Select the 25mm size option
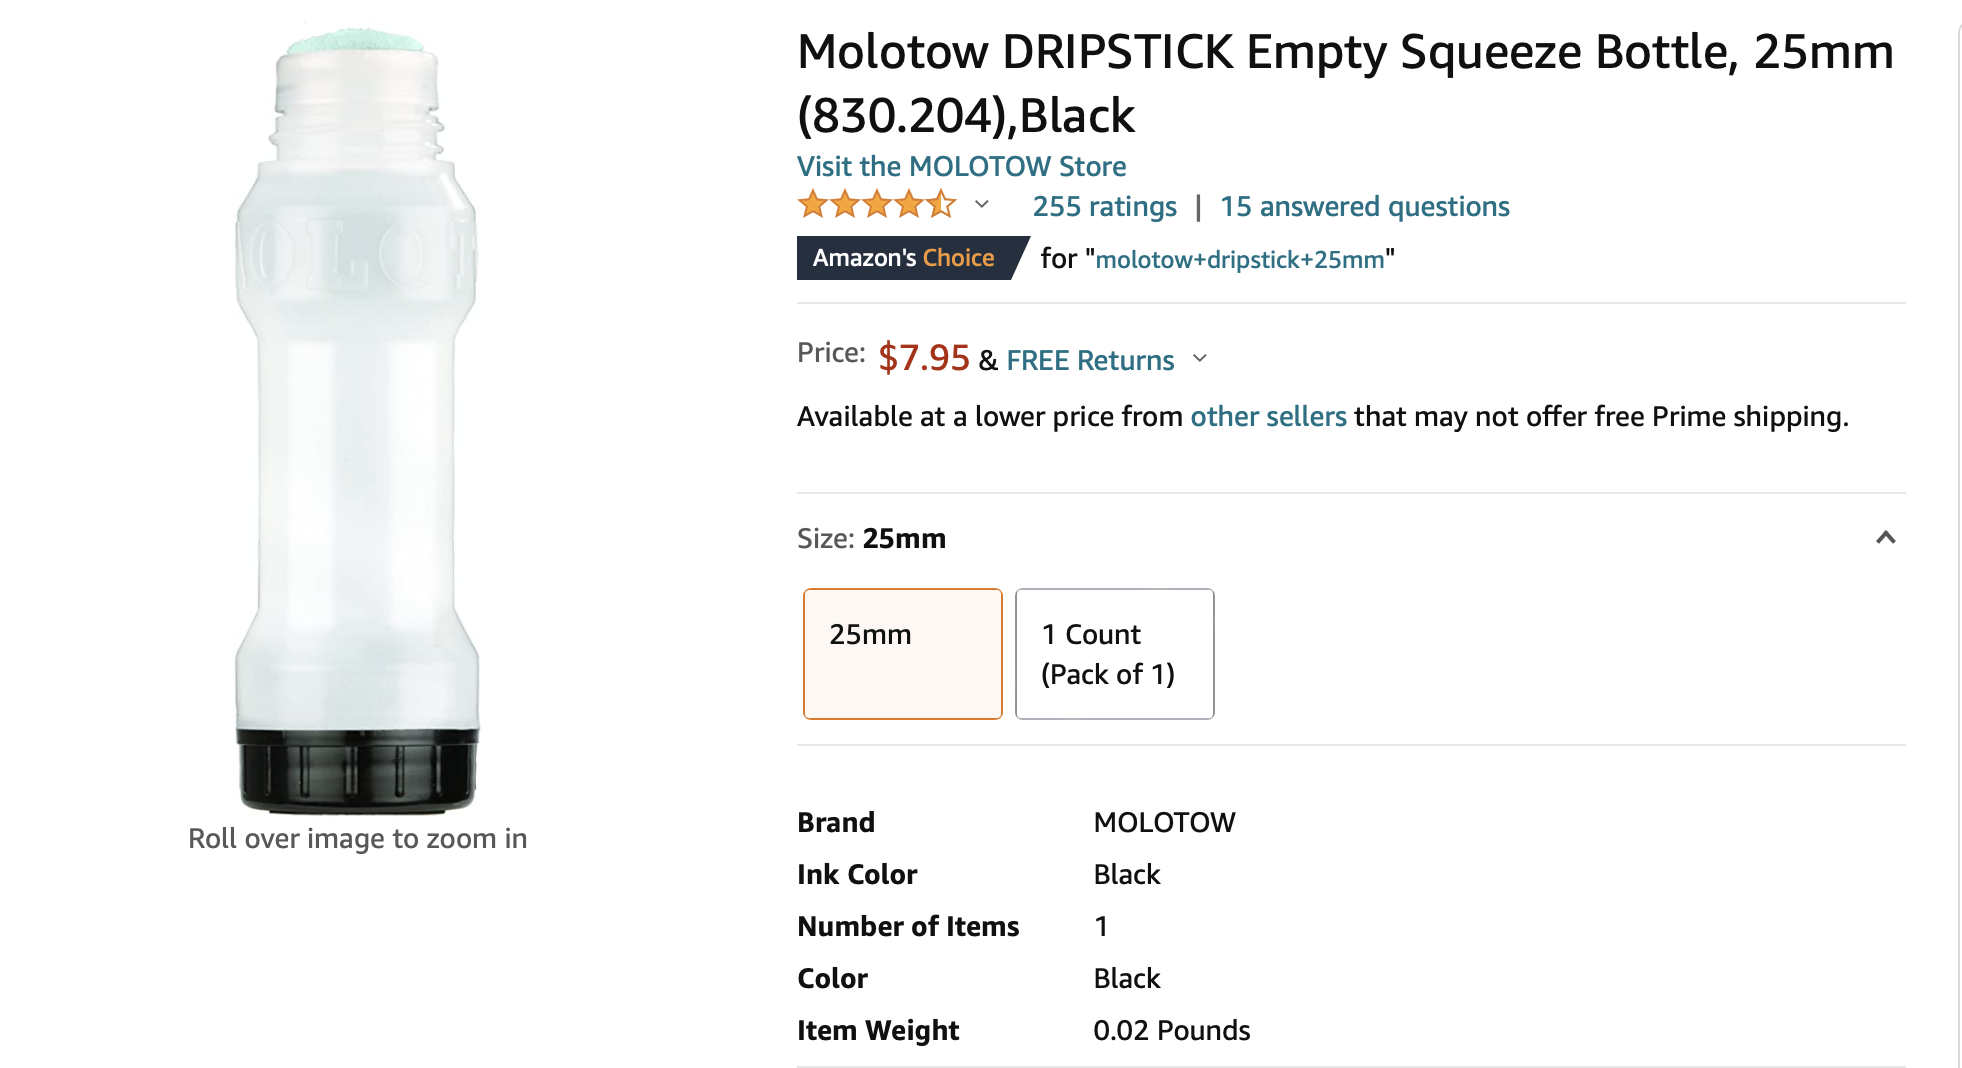The width and height of the screenshot is (1962, 1068). click(x=902, y=653)
